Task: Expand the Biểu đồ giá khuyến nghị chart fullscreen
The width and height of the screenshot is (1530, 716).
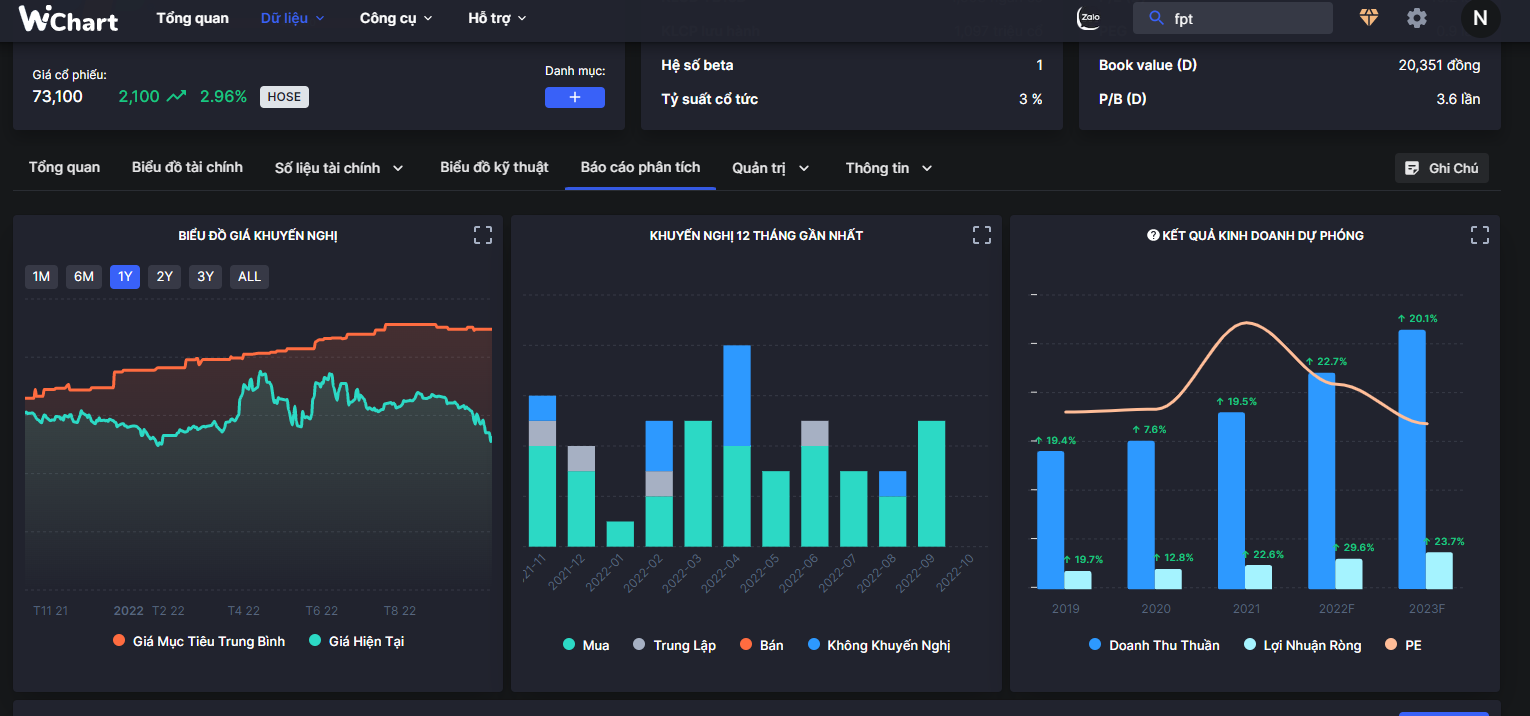Action: pos(483,235)
